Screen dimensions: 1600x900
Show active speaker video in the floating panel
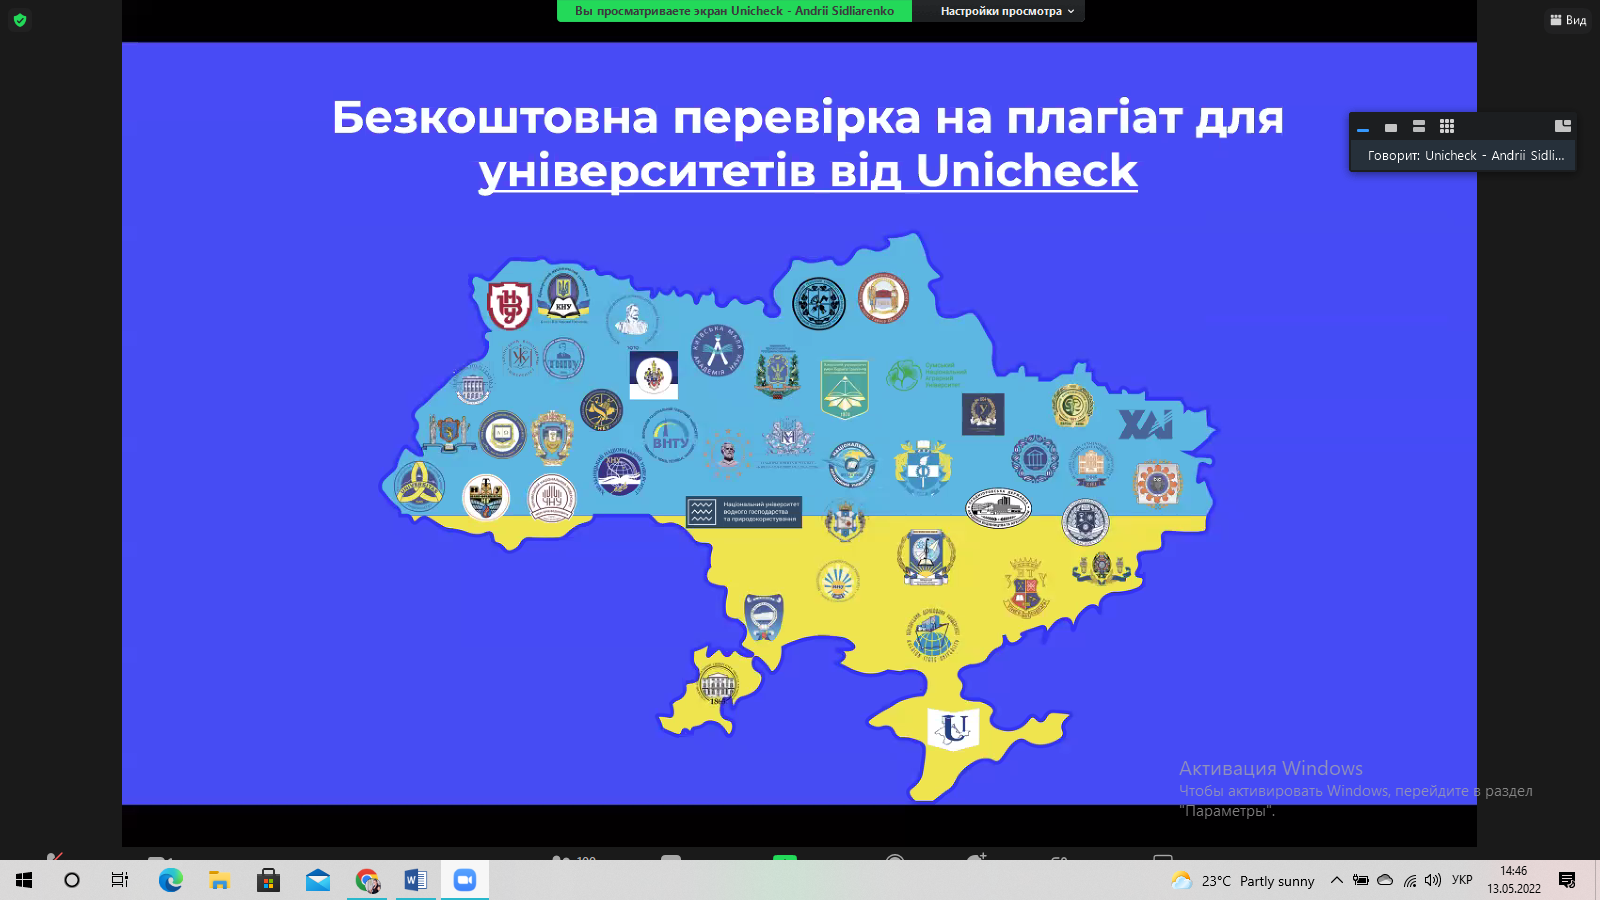pos(1391,127)
